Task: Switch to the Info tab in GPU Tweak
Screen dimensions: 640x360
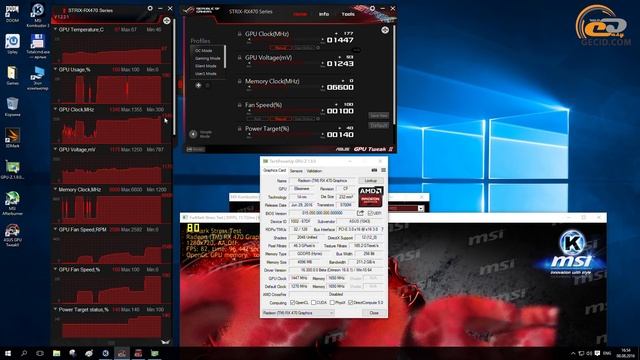Action: click(324, 14)
